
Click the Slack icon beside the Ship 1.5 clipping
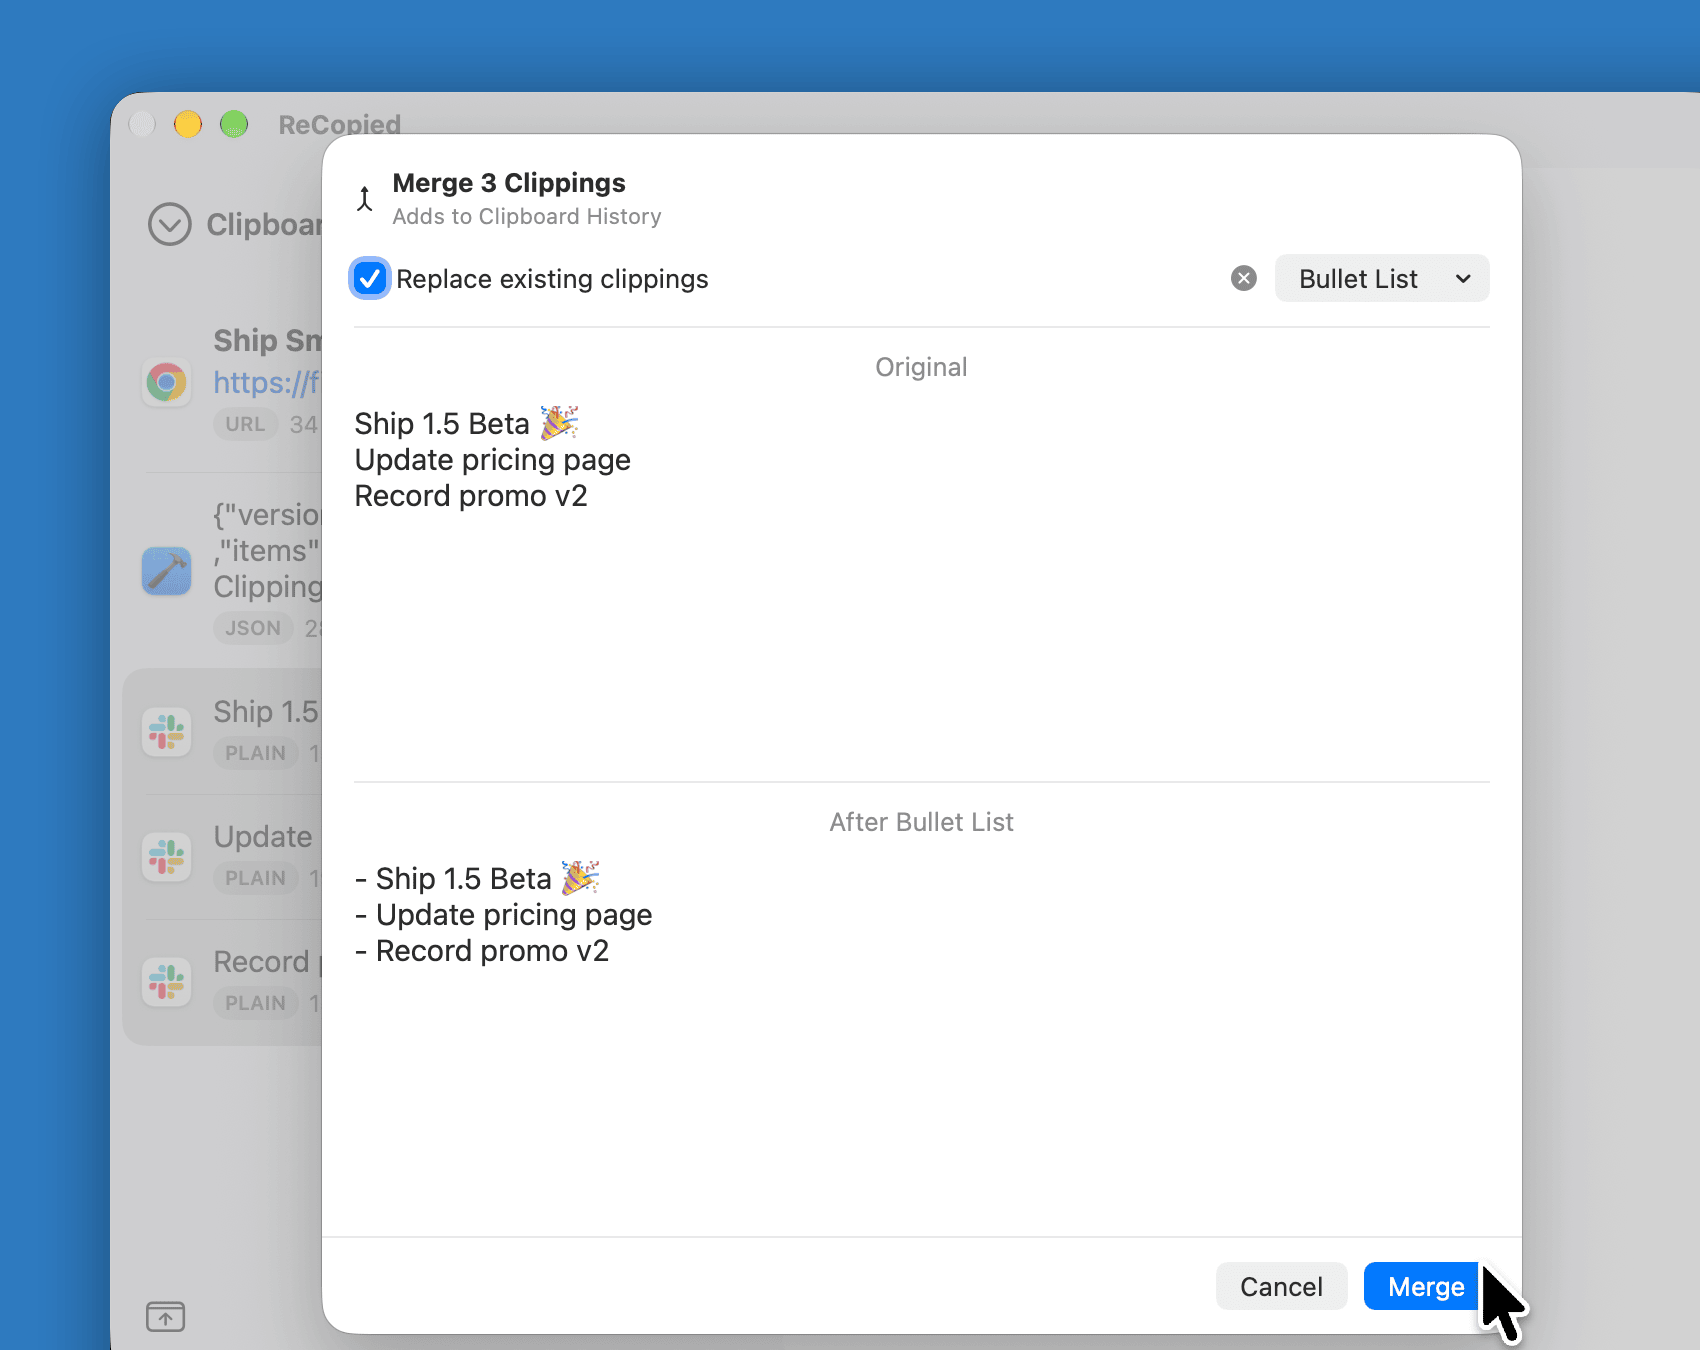click(167, 732)
